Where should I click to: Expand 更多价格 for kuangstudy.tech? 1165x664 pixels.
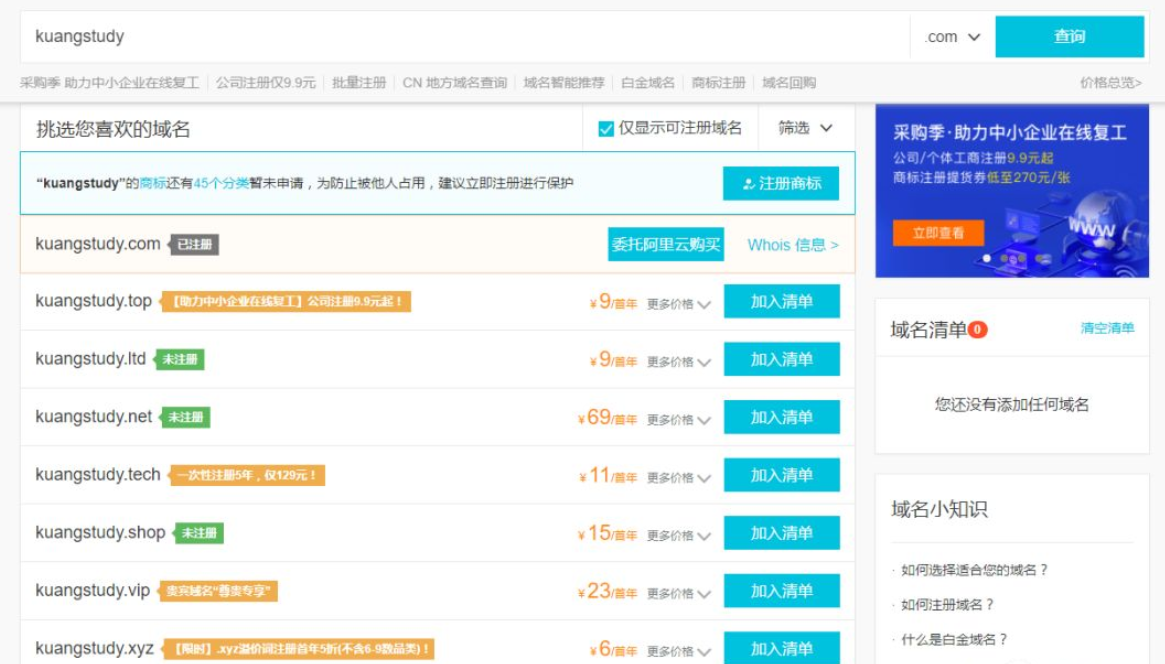coord(678,478)
